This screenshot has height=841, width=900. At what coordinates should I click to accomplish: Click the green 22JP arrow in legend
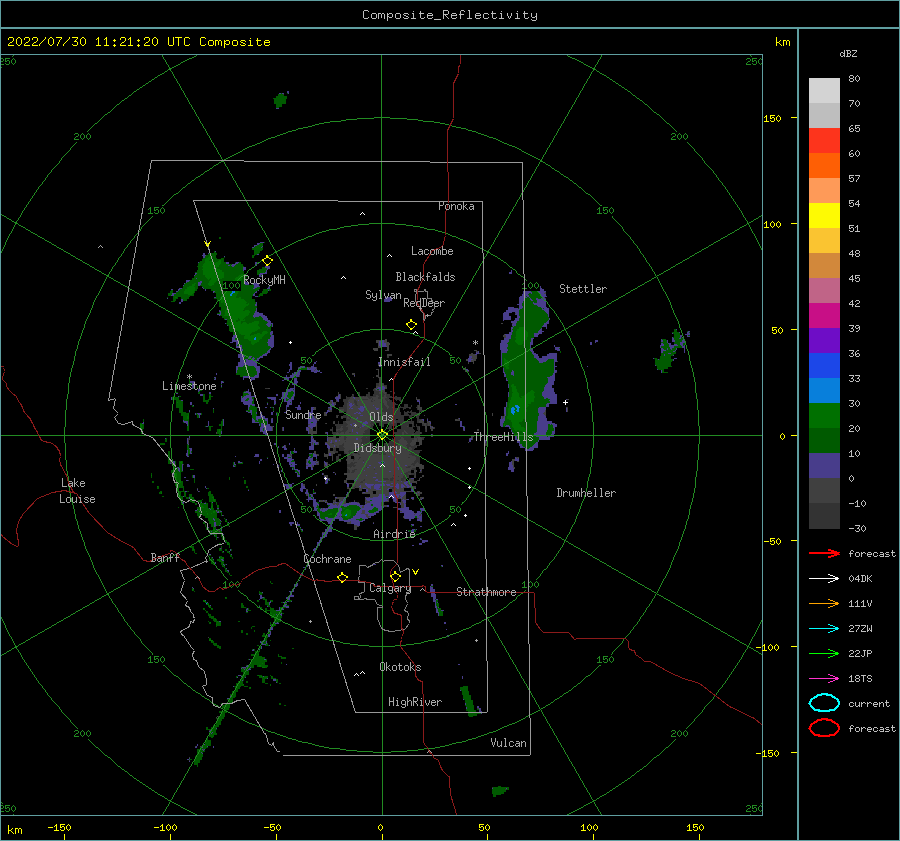coord(824,653)
